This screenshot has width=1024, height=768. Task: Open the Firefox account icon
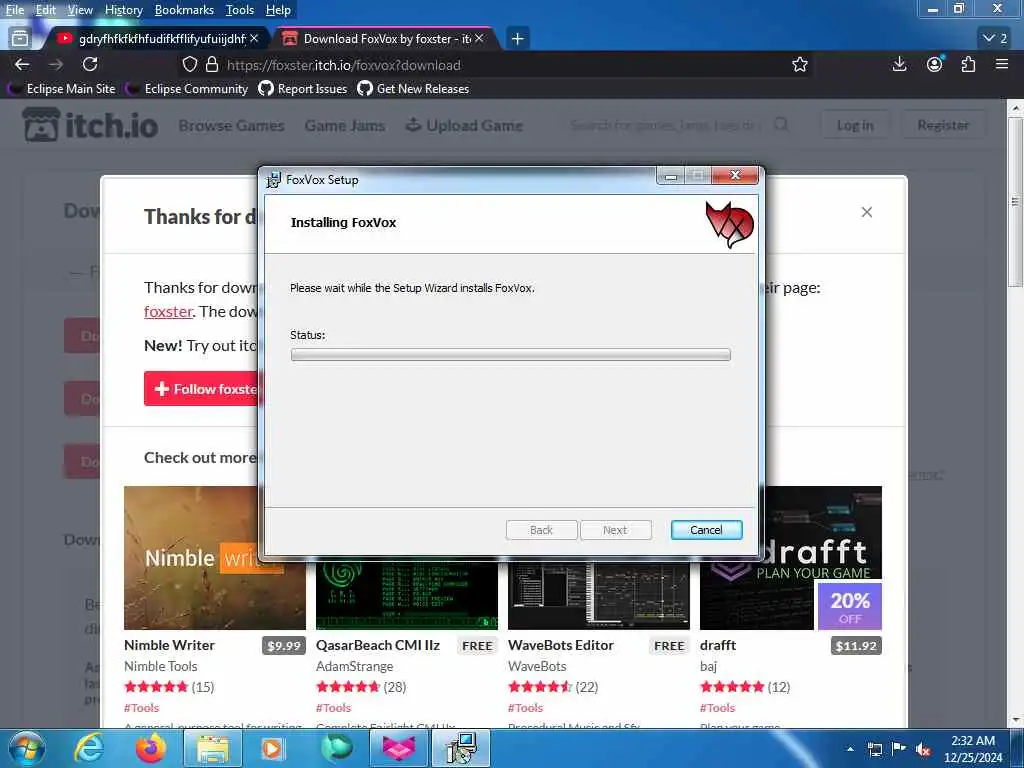click(x=935, y=64)
